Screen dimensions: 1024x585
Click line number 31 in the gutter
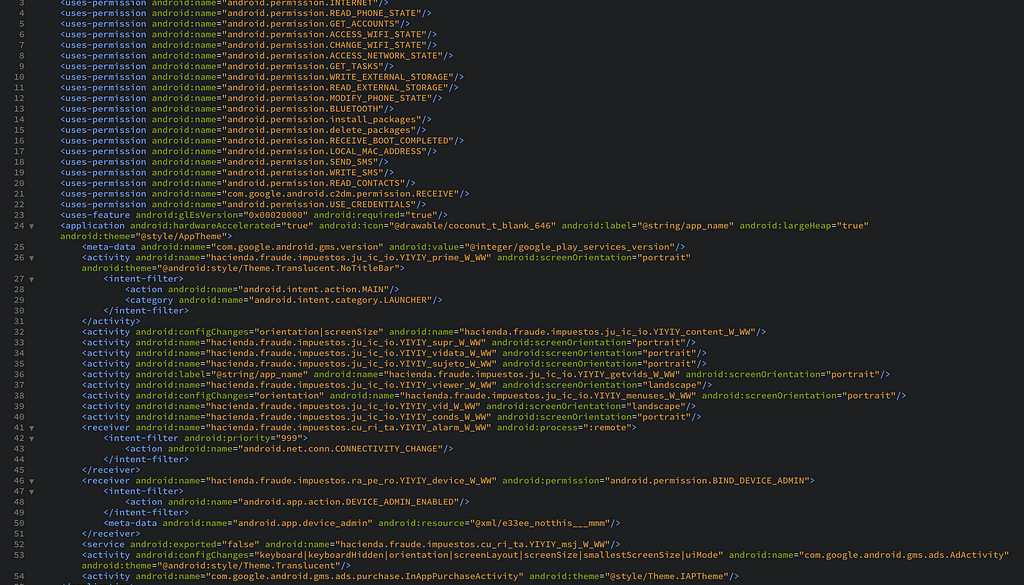pyautogui.click(x=19, y=321)
